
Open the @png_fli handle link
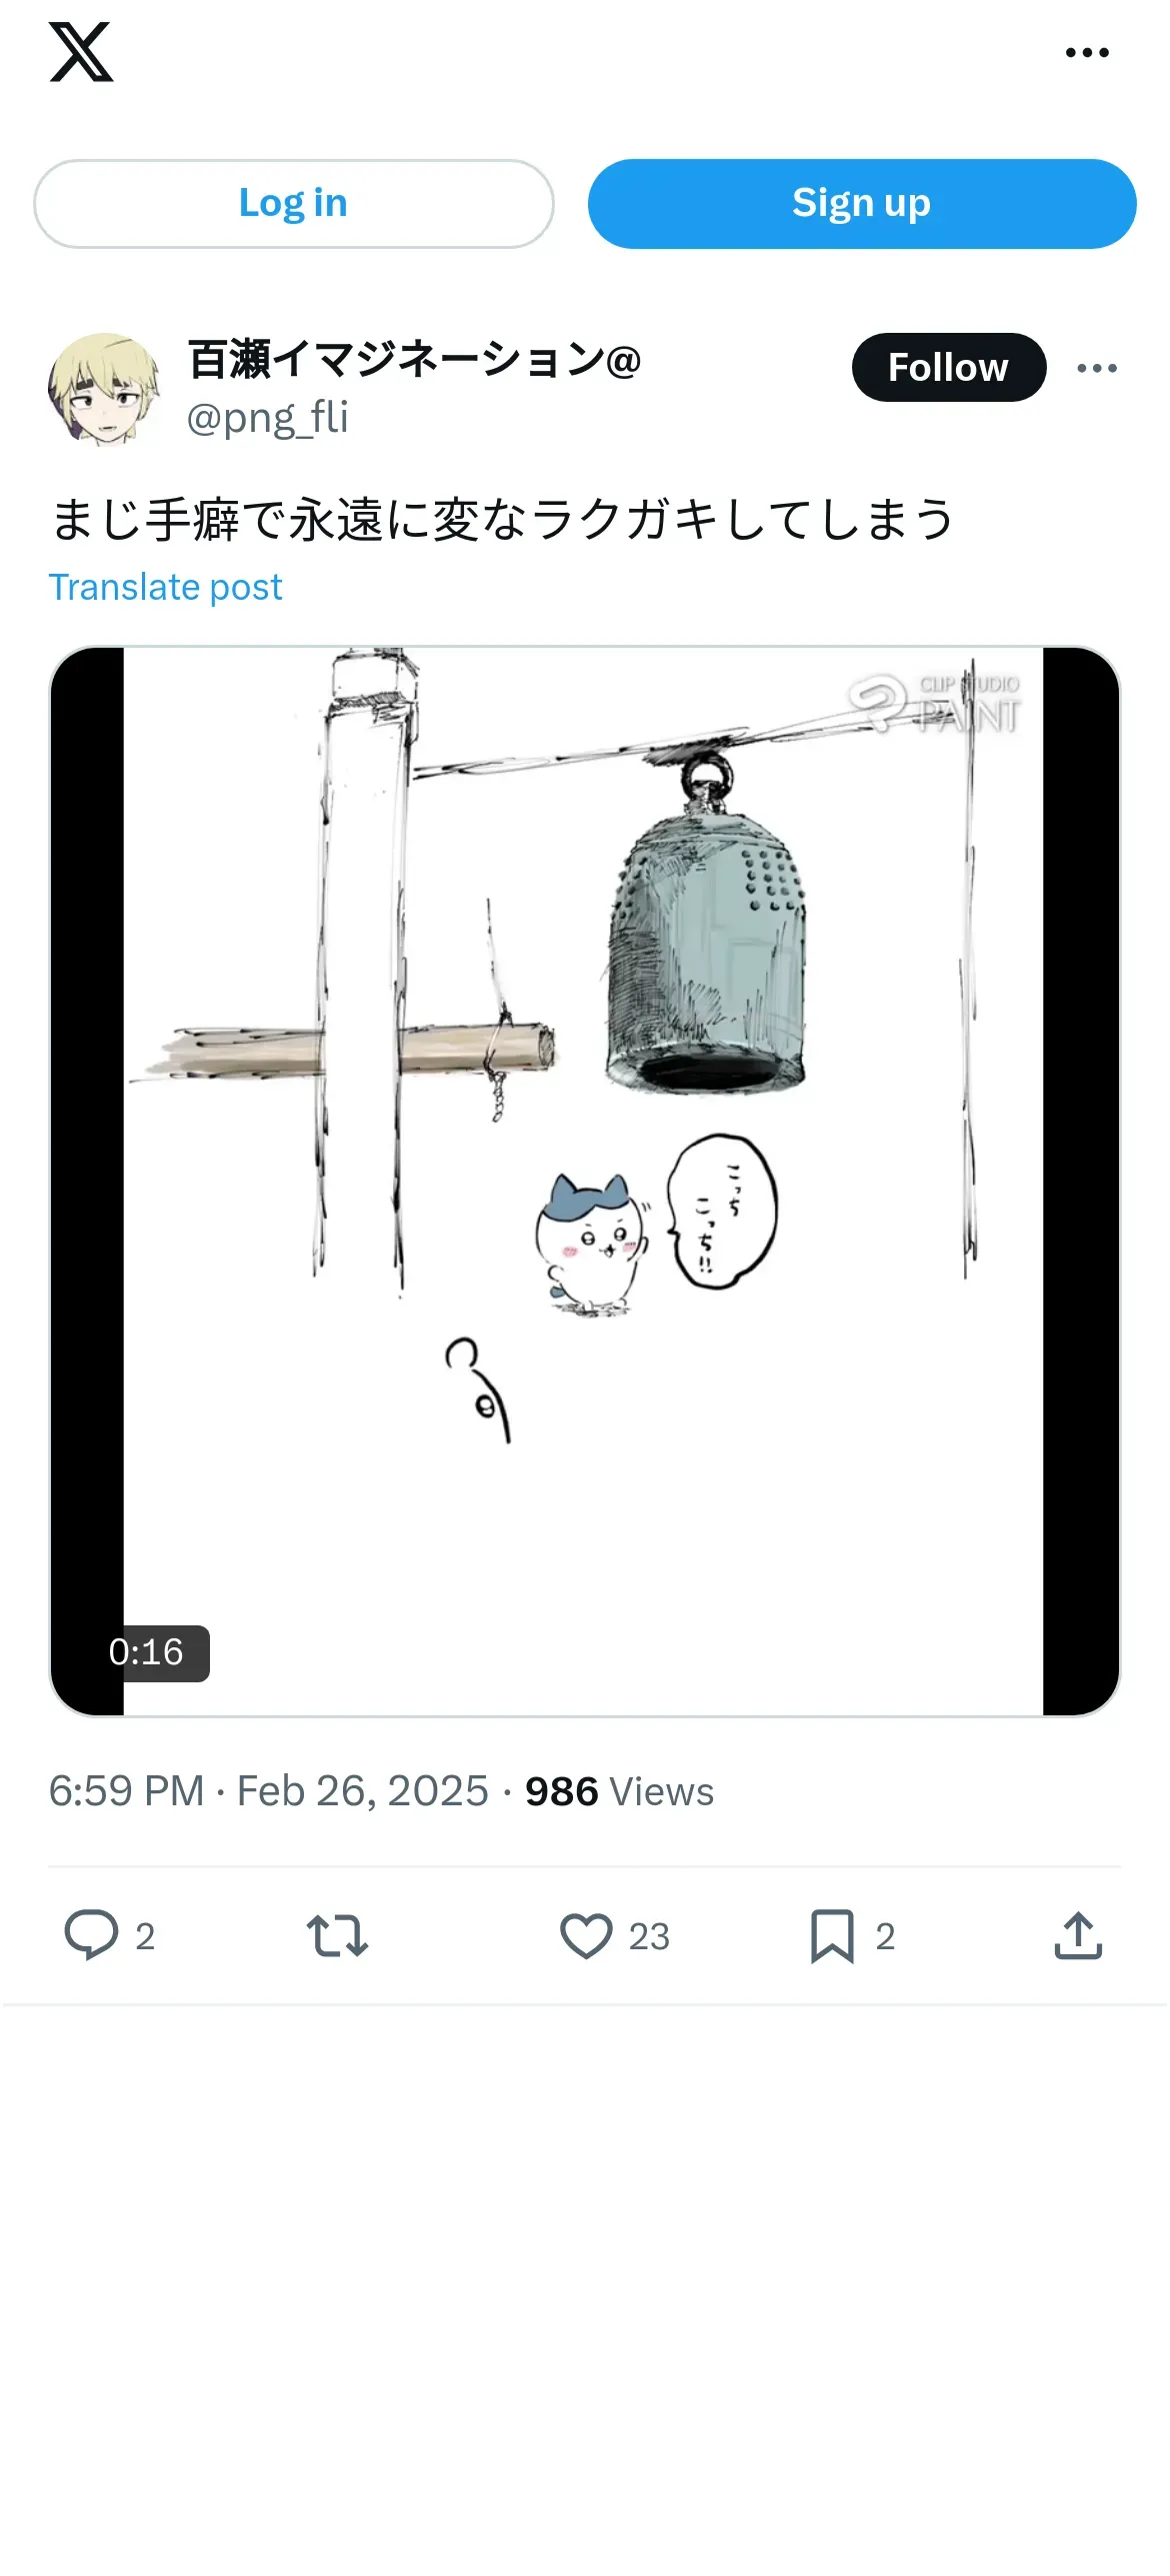267,417
